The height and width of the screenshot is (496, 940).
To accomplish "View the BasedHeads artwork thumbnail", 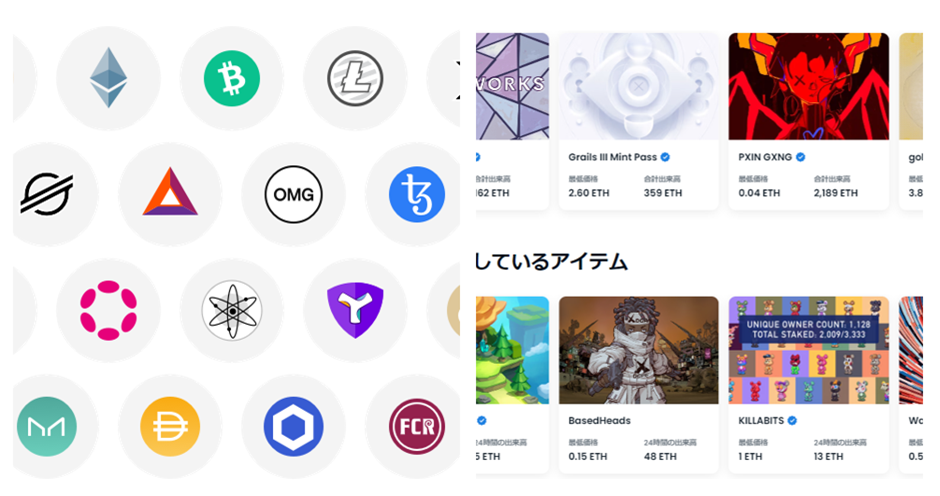I will 638,350.
